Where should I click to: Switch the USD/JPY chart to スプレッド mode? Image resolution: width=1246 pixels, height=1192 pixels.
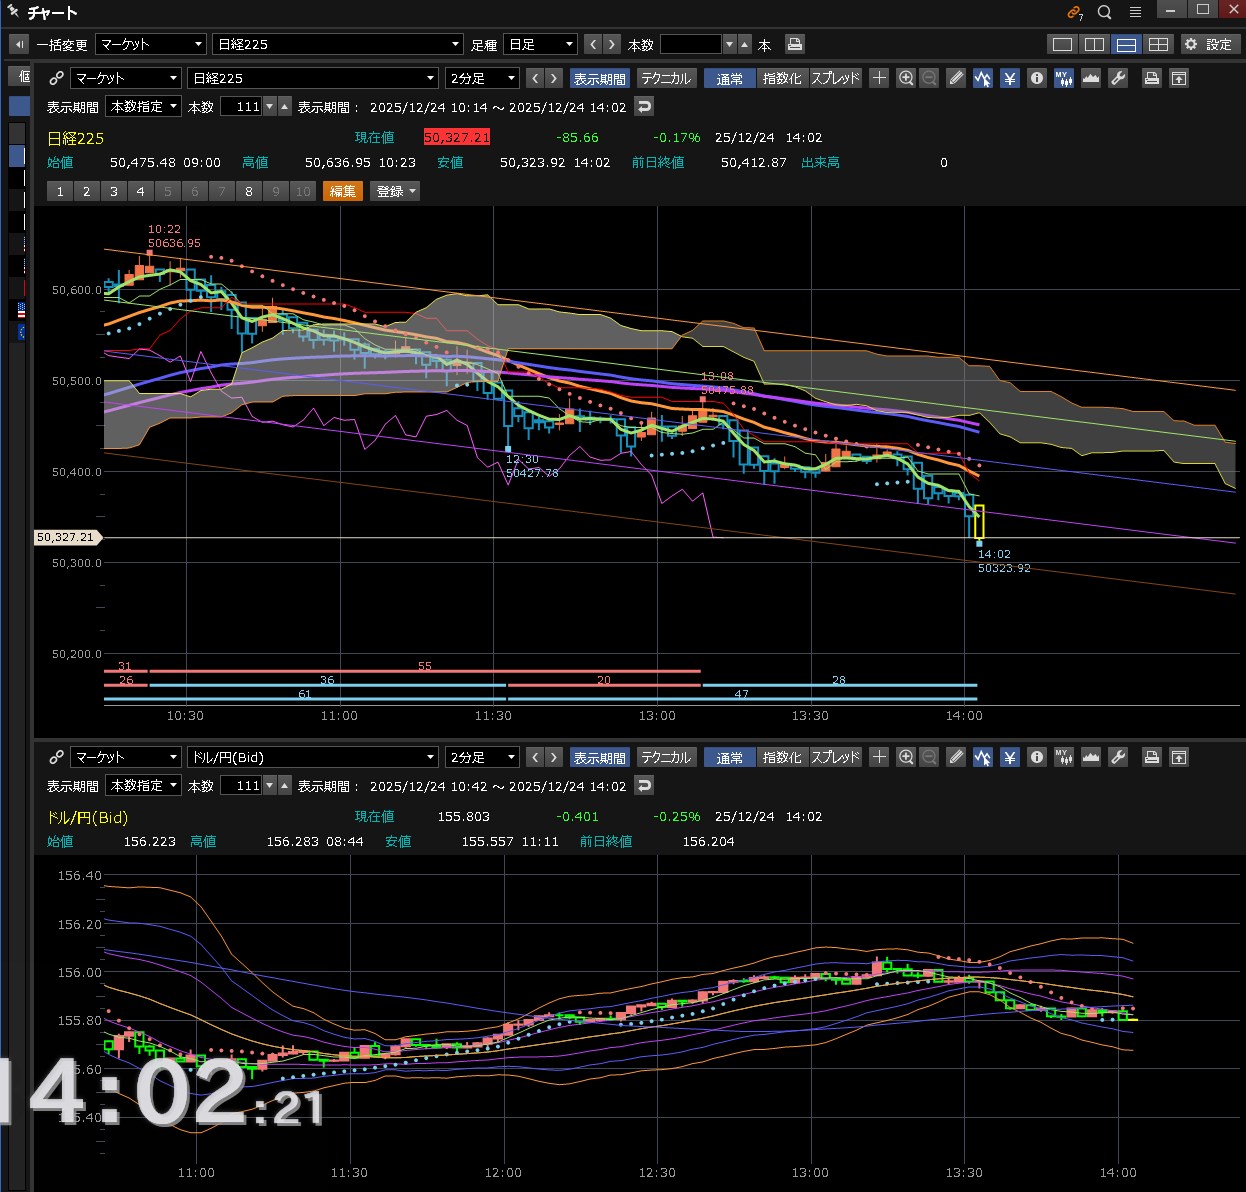[835, 757]
